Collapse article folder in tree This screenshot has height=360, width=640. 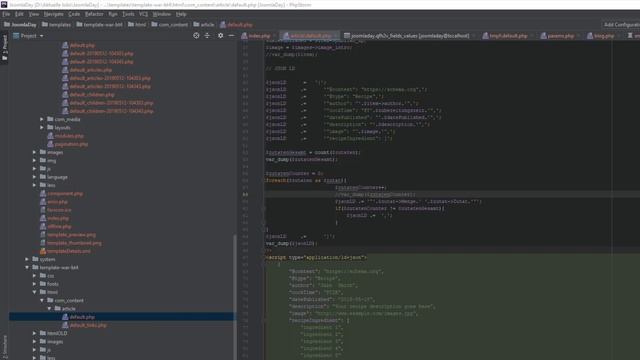pyautogui.click(x=49, y=309)
